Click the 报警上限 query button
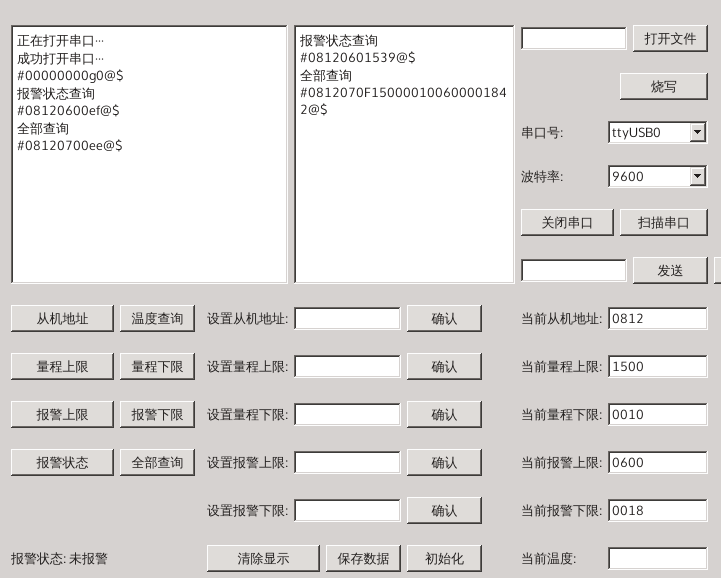721x578 pixels. (x=62, y=414)
